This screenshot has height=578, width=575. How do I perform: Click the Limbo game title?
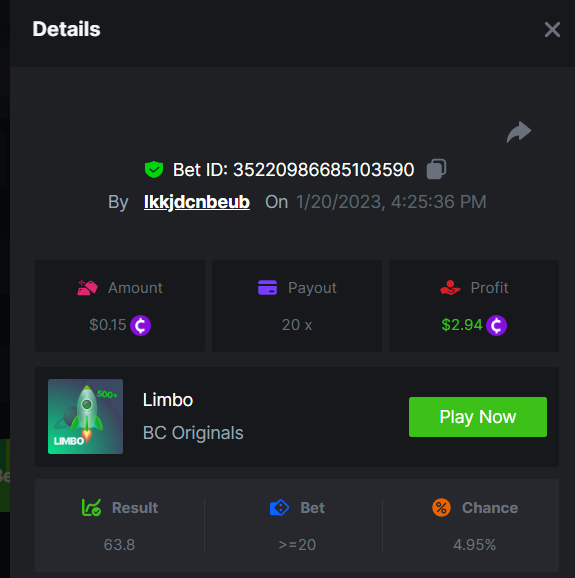point(168,400)
